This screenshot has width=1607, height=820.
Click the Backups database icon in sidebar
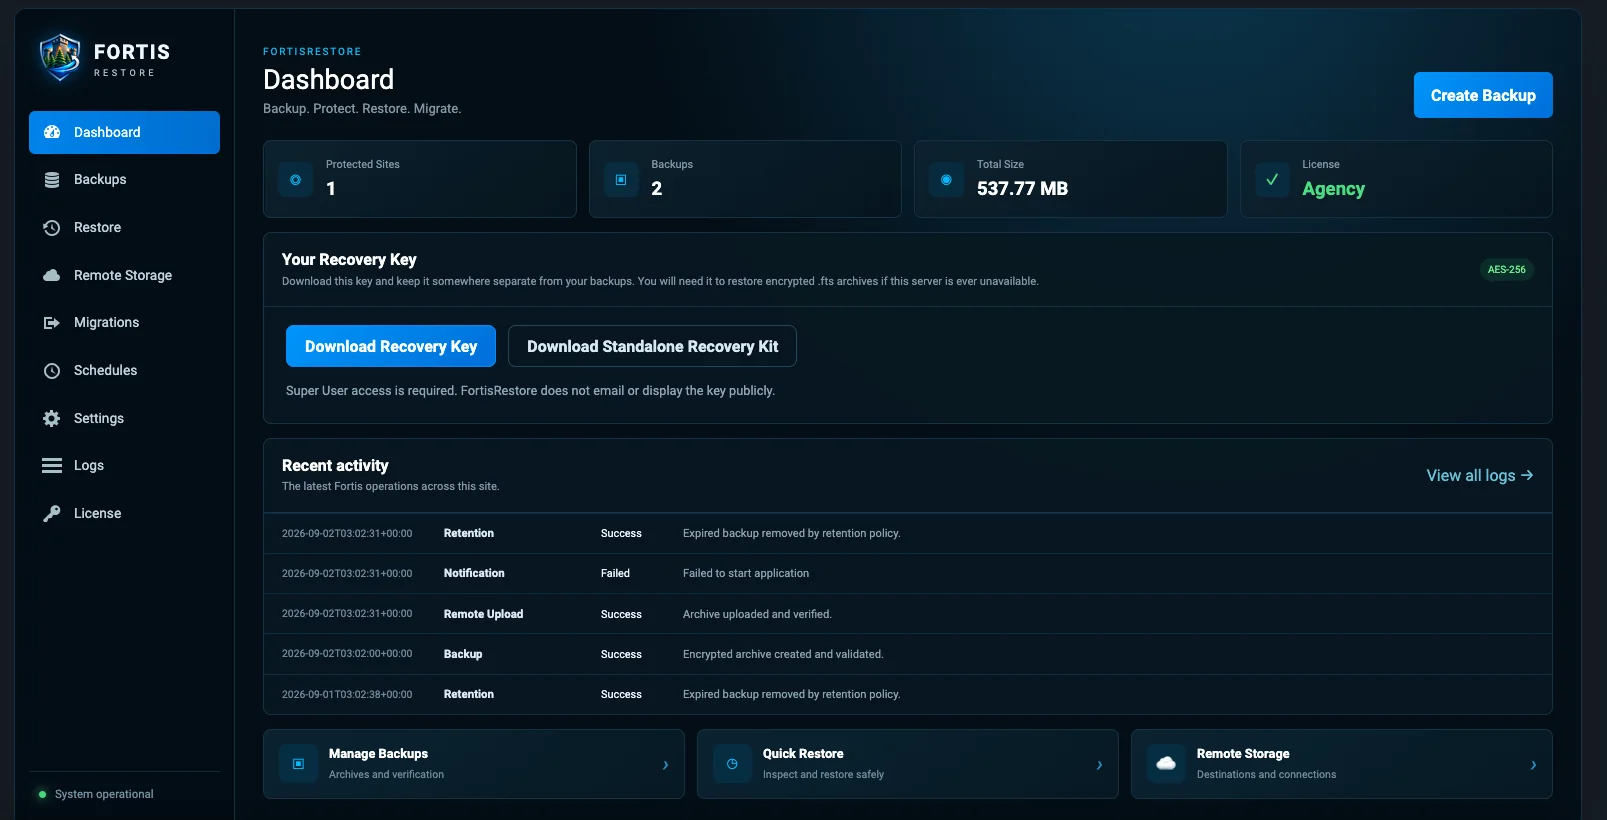coord(52,180)
